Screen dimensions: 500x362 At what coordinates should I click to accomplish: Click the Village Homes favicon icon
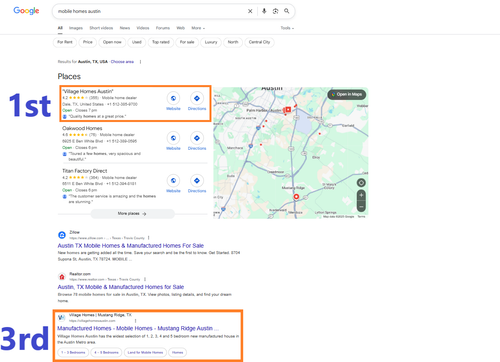61,317
